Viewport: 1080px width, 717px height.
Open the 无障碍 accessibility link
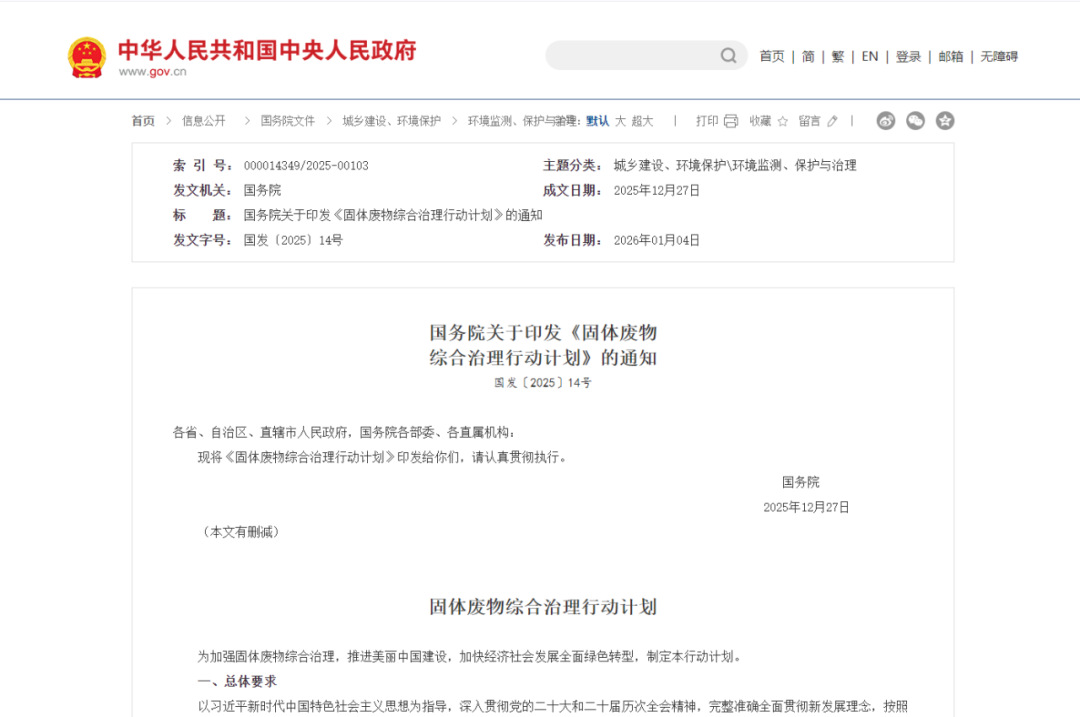pyautogui.click(x=997, y=56)
